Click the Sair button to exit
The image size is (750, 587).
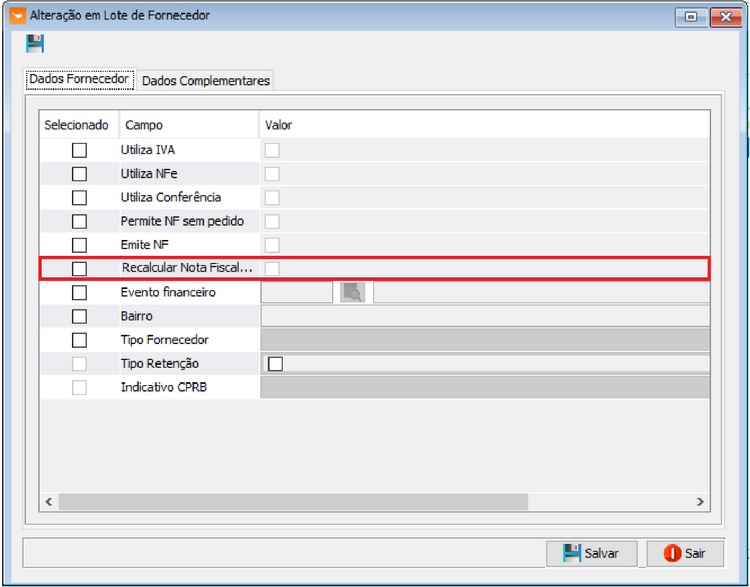point(685,553)
